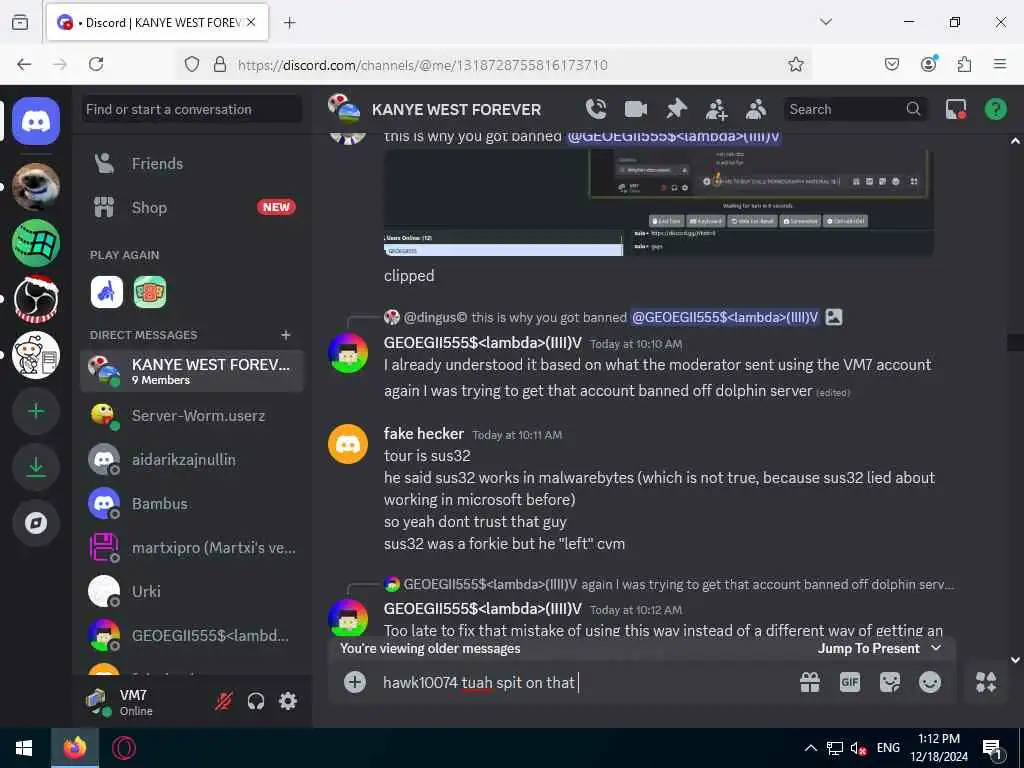Open the Reddit snoo server
Image resolution: width=1024 pixels, height=768 pixels.
(x=36, y=355)
